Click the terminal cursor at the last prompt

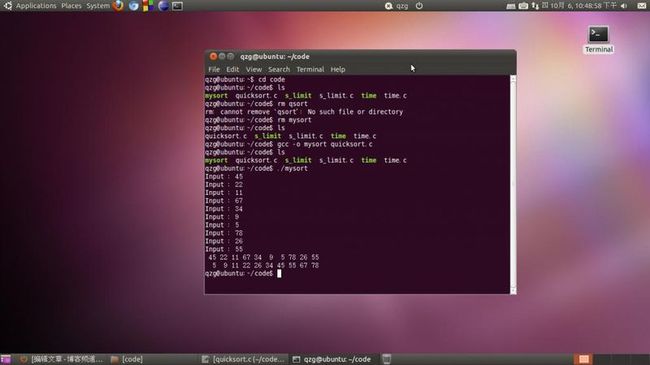[279, 273]
